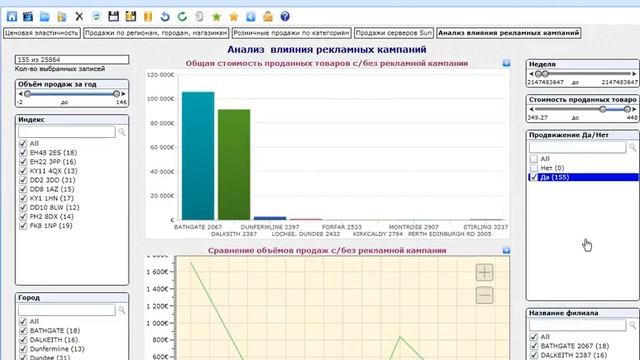The image size is (640, 360).
Task: Toggle the FK8 1NP (19) checkbox
Action: [23, 226]
